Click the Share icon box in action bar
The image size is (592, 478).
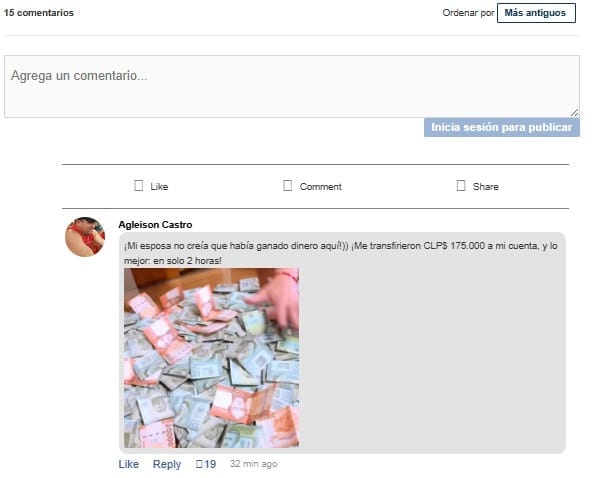(461, 185)
